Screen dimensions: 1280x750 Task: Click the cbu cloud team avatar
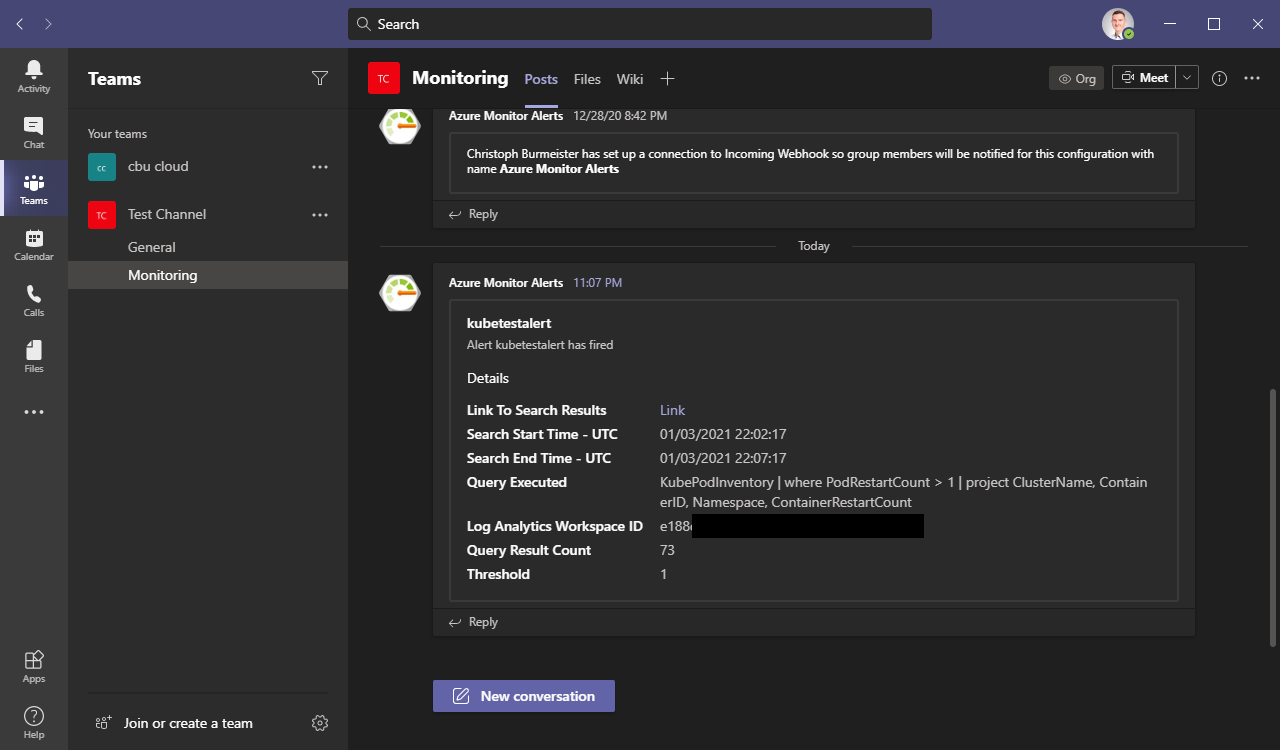click(x=102, y=167)
